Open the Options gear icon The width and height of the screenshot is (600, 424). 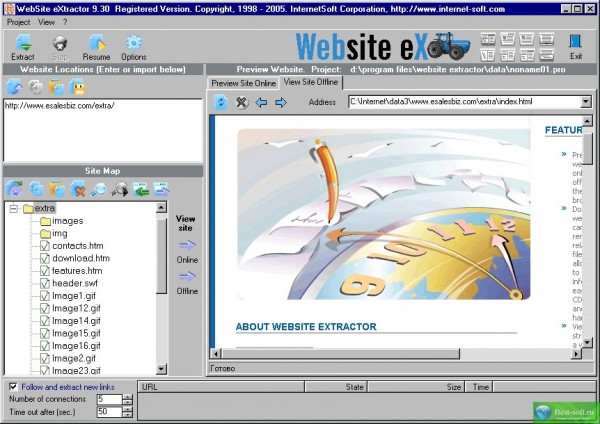tap(134, 43)
